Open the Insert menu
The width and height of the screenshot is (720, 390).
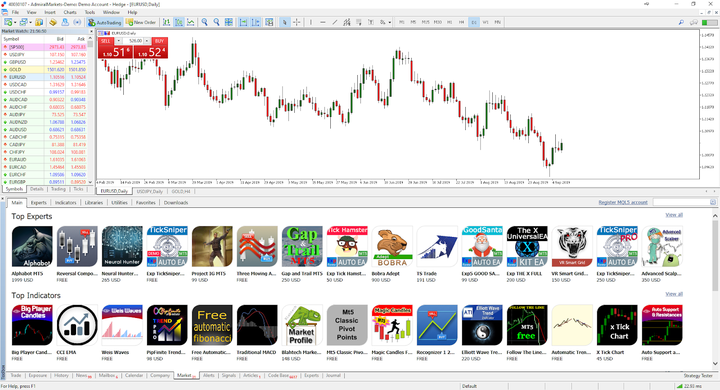(x=50, y=12)
